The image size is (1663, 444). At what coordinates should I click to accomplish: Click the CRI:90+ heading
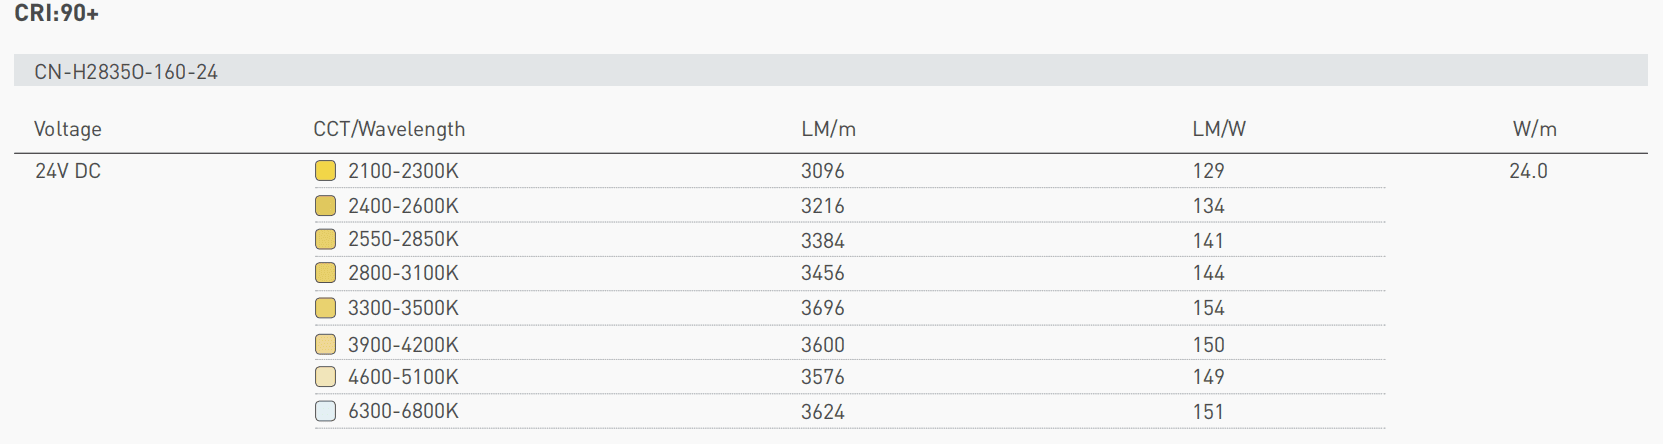[56, 14]
